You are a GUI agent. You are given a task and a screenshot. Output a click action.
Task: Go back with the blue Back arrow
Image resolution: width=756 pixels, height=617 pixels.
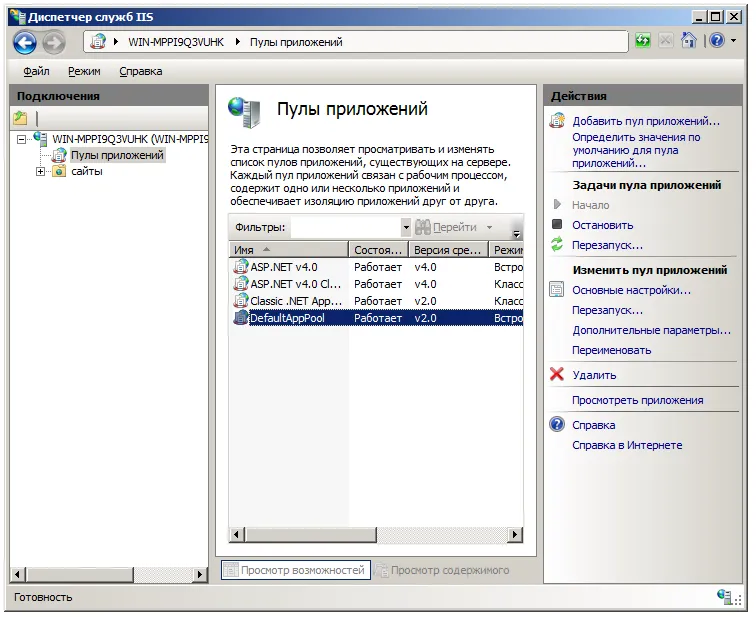(x=25, y=42)
